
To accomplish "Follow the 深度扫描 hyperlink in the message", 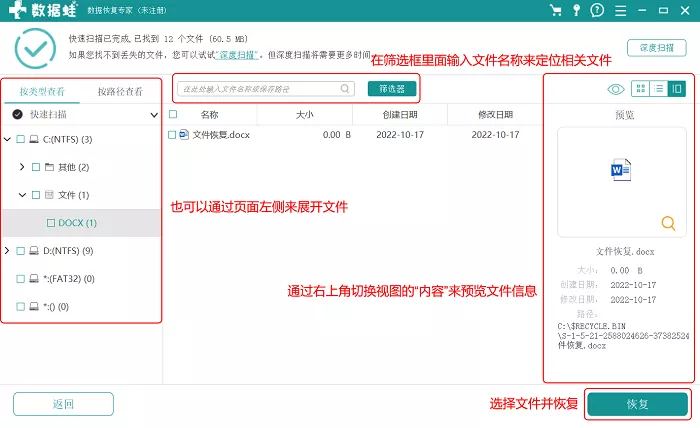I will pos(237,55).
